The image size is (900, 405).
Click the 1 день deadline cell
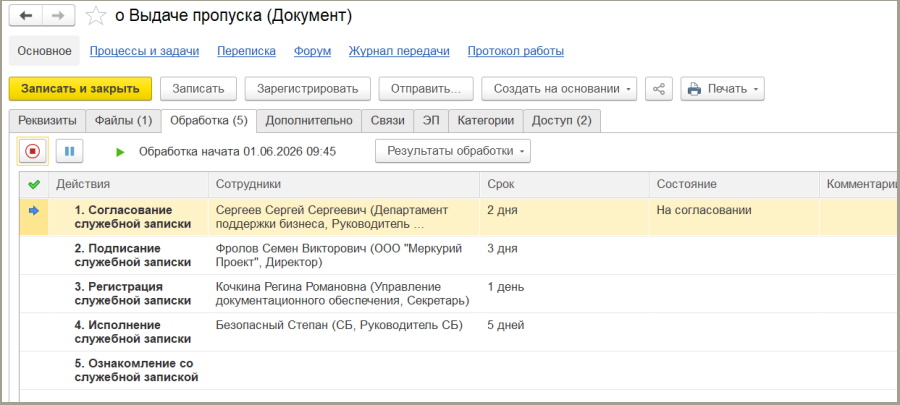tap(565, 294)
